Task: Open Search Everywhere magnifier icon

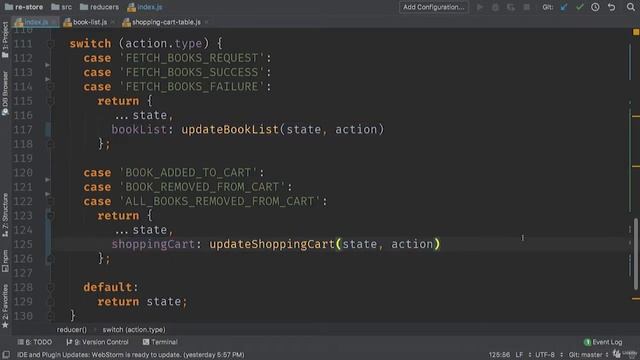Action: tap(630, 7)
